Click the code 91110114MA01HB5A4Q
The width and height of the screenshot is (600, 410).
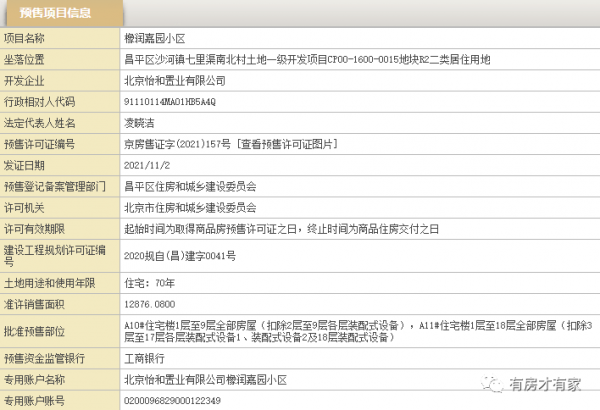click(x=169, y=101)
